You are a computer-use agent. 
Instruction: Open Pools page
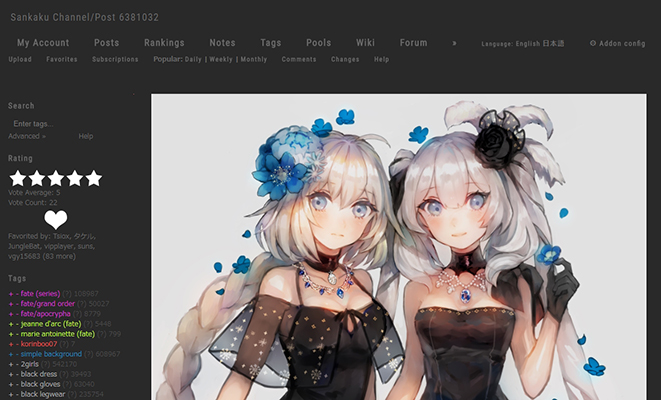click(x=319, y=43)
